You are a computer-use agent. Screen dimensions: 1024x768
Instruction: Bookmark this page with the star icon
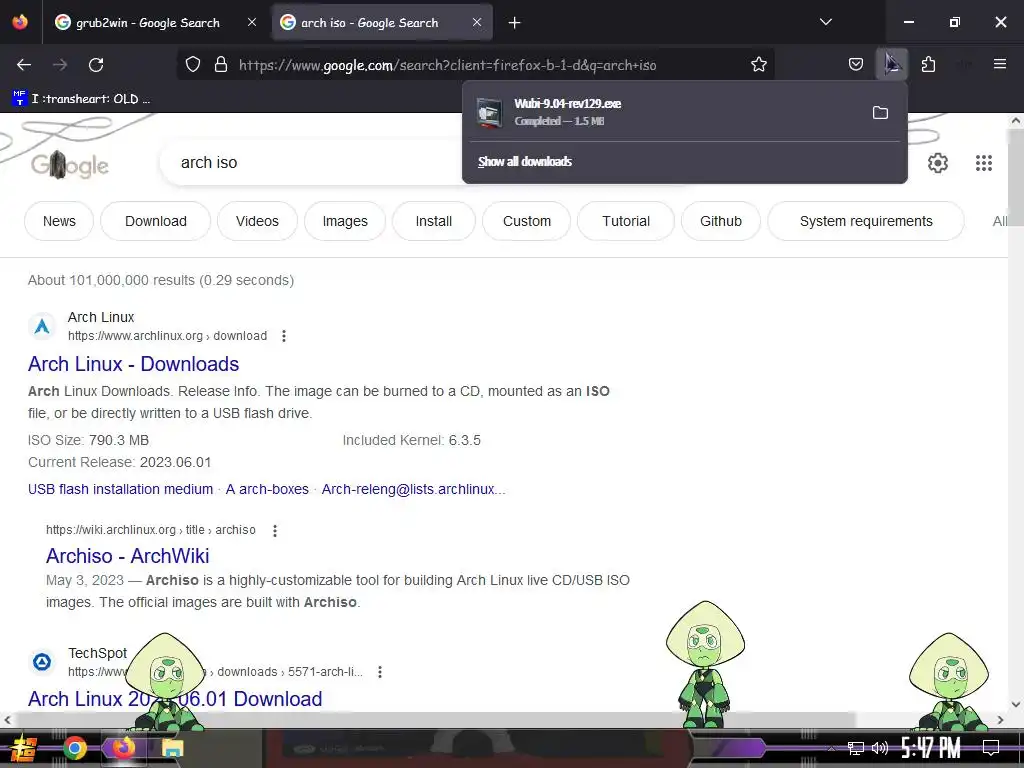(759, 65)
